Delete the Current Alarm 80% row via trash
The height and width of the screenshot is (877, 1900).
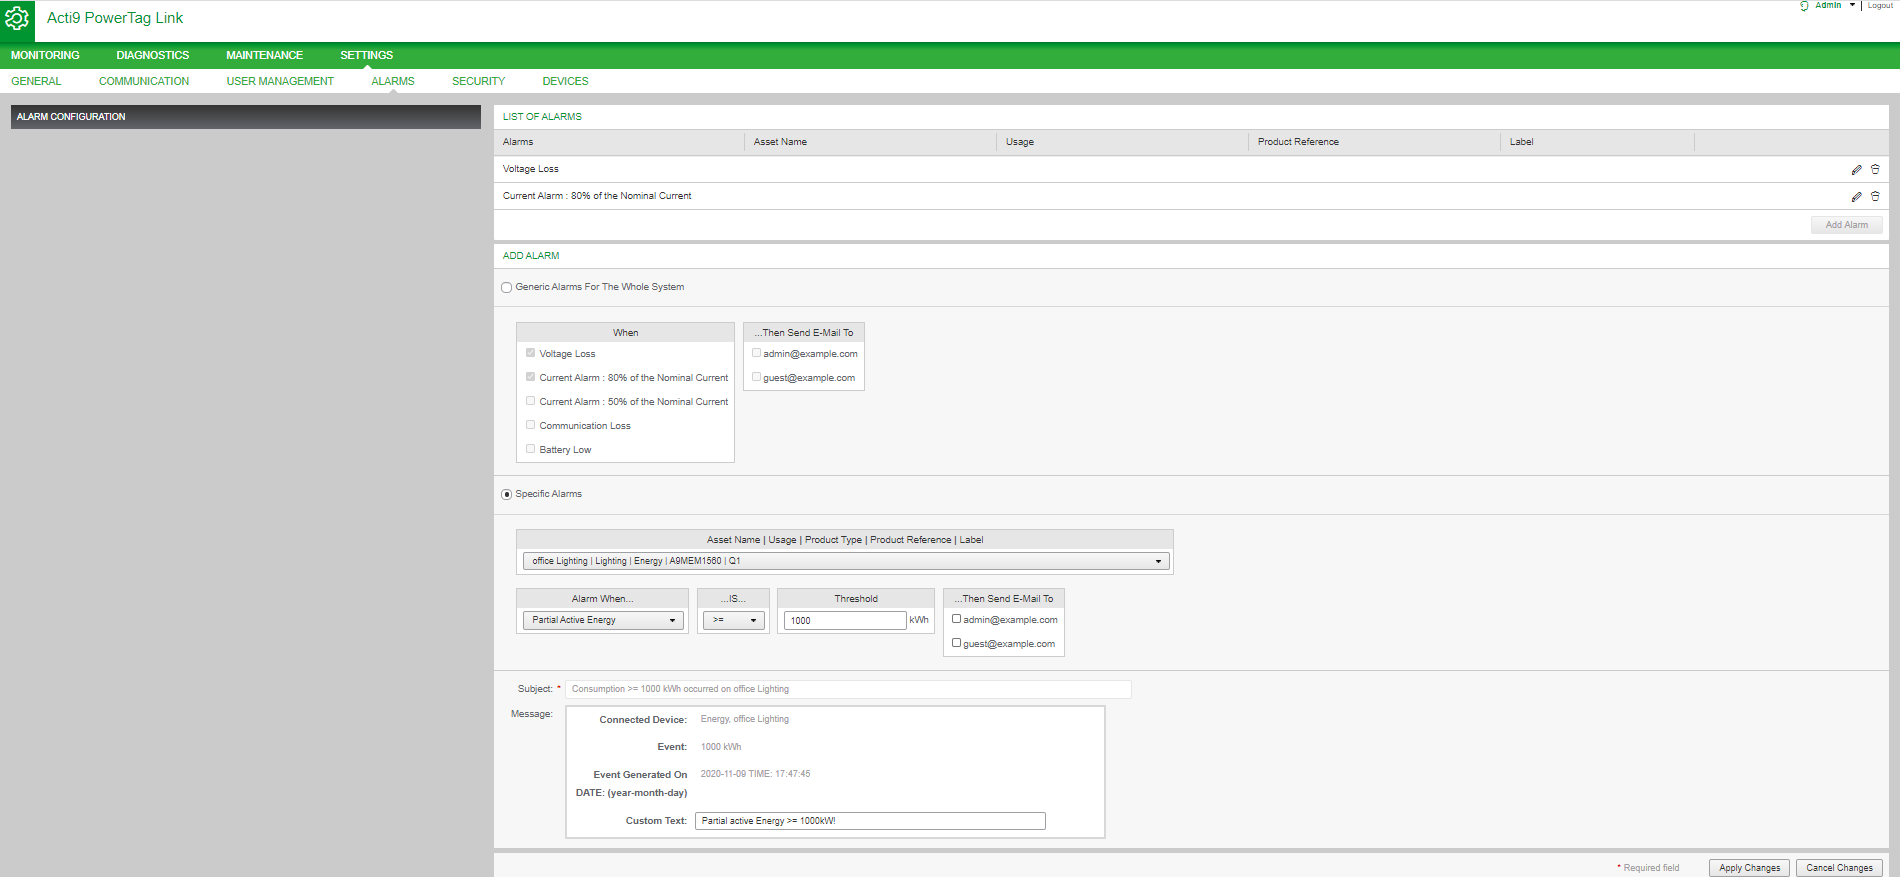pos(1875,197)
